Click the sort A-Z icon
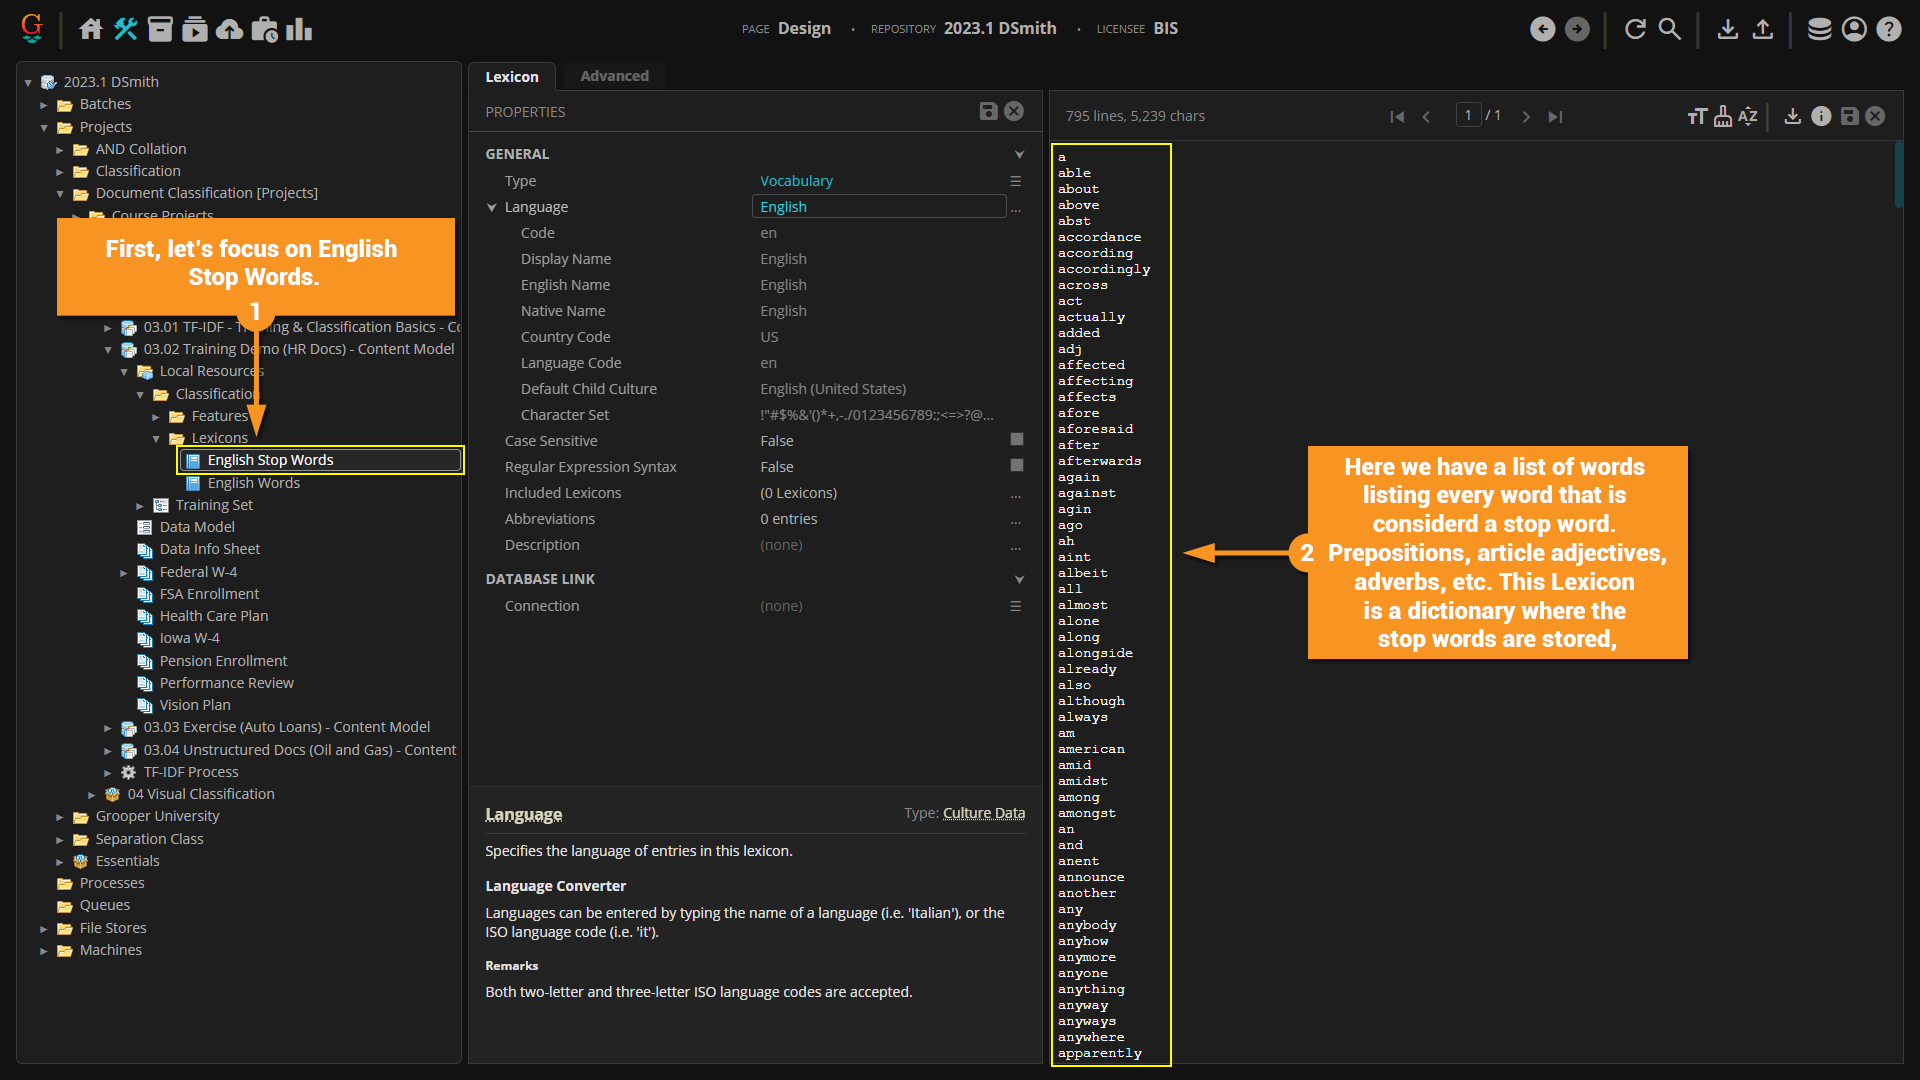The width and height of the screenshot is (1920, 1080). pyautogui.click(x=1748, y=116)
